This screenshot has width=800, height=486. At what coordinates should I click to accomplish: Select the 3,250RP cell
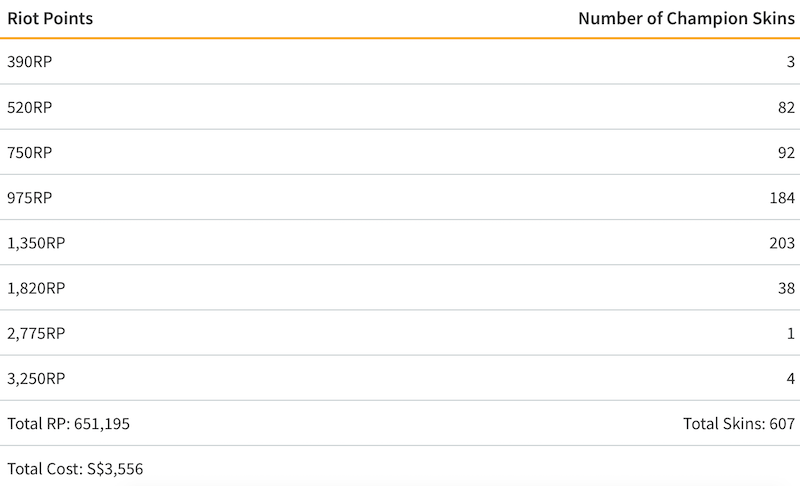(x=36, y=378)
